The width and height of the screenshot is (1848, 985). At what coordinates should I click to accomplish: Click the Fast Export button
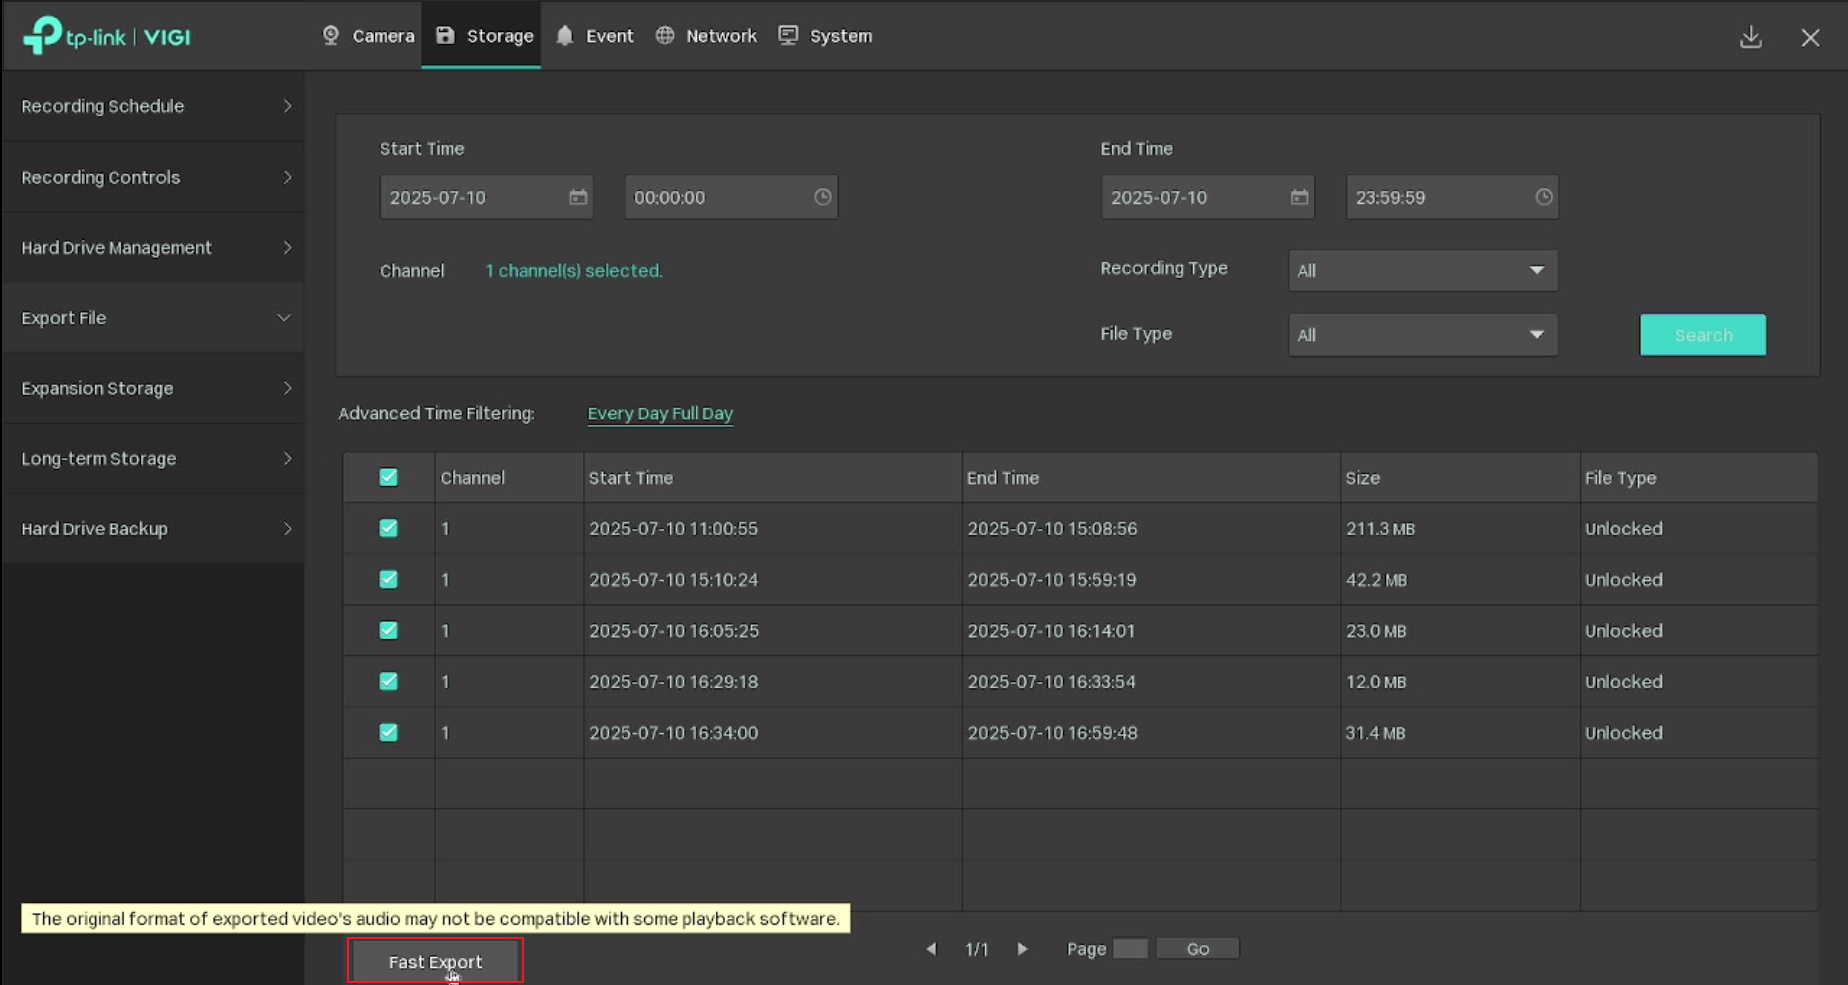(x=434, y=961)
